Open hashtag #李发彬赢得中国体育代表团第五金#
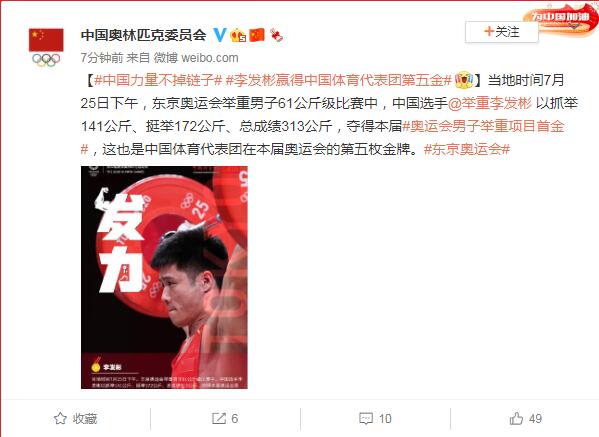The image size is (599, 437). 339,80
